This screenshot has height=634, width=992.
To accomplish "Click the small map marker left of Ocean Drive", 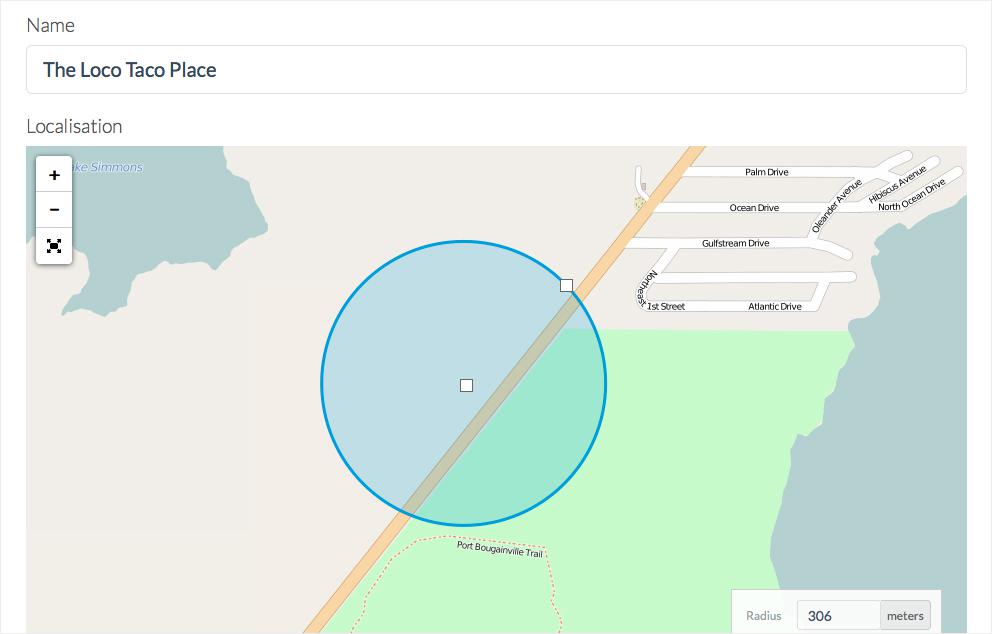I will 640,202.
